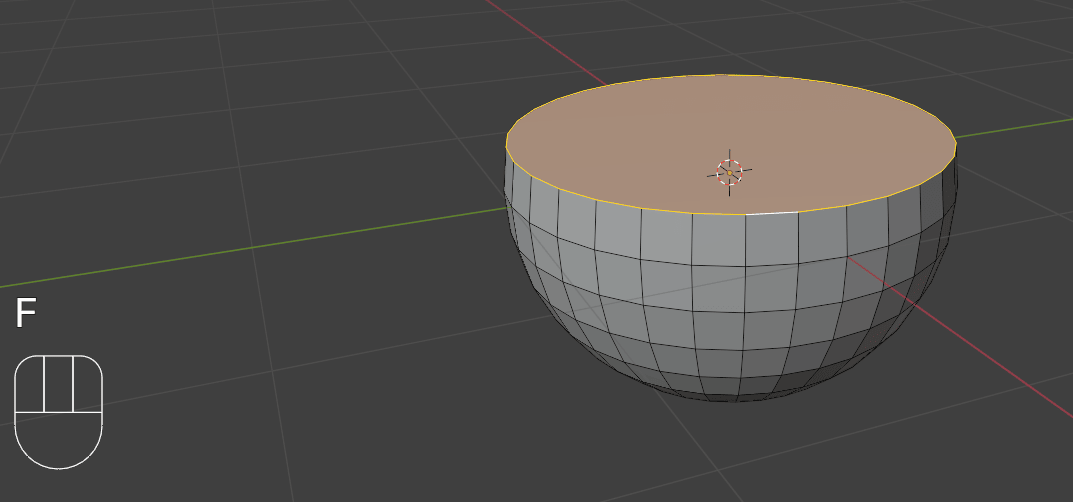Click the bottom pole of the hemisphere mesh
Image resolution: width=1073 pixels, height=502 pixels.
click(737, 400)
